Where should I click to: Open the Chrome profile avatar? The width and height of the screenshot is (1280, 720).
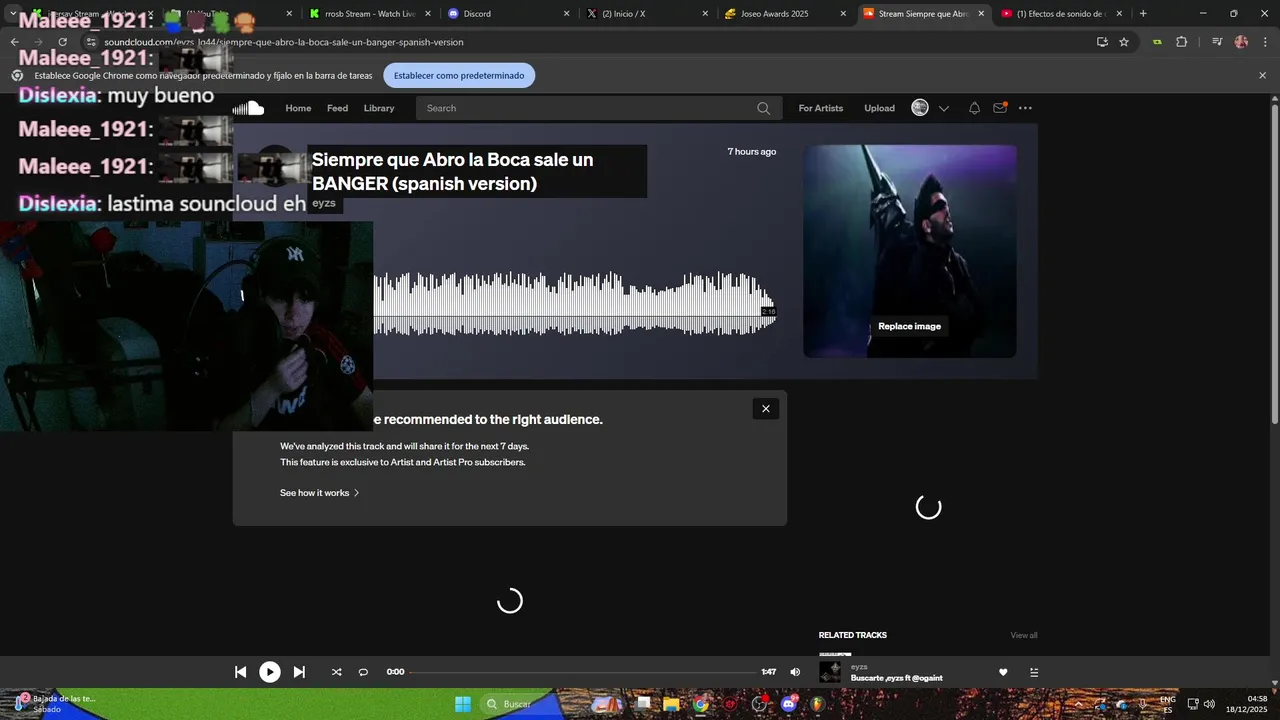tap(1242, 42)
